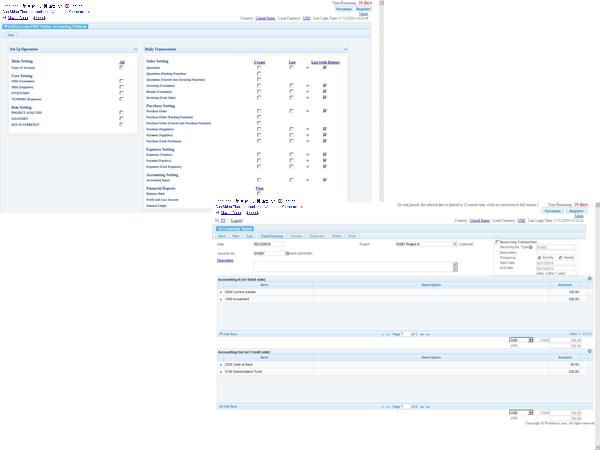
Task: Collapse the Set Up Operation panel
Action: tap(135, 48)
